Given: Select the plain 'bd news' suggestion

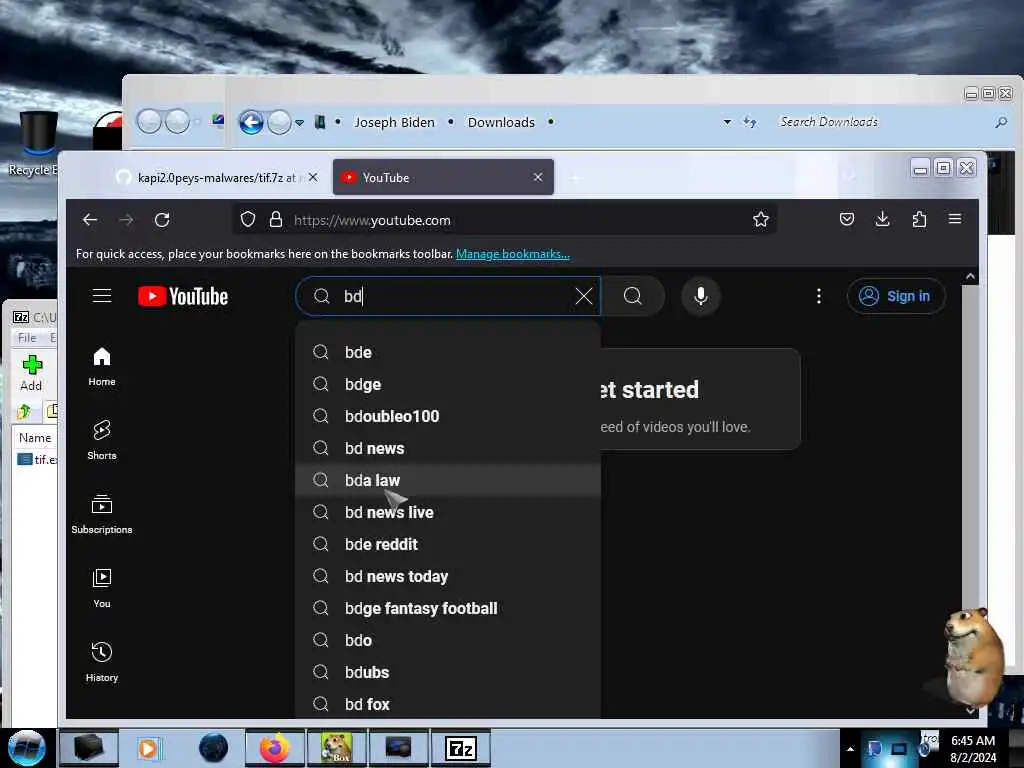Looking at the screenshot, I should pyautogui.click(x=448, y=448).
